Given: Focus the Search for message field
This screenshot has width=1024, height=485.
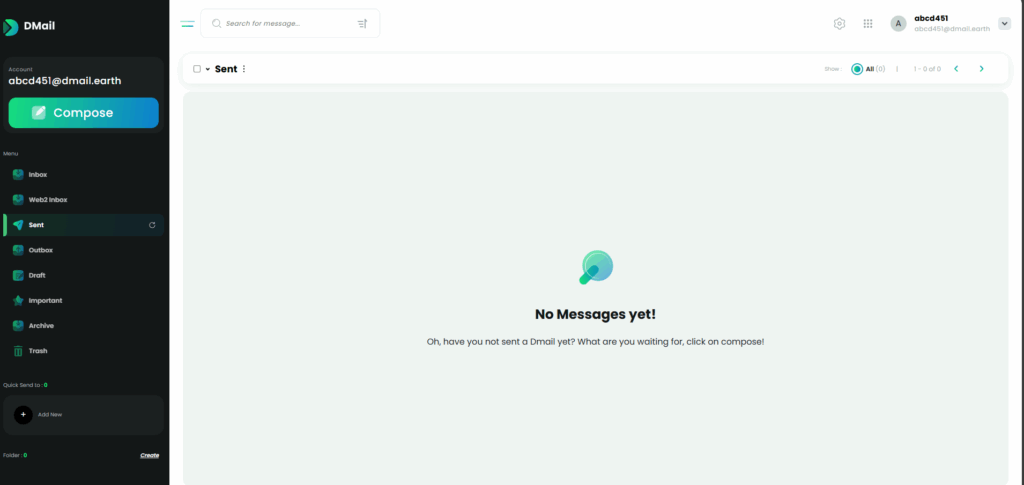Looking at the screenshot, I should (x=285, y=23).
